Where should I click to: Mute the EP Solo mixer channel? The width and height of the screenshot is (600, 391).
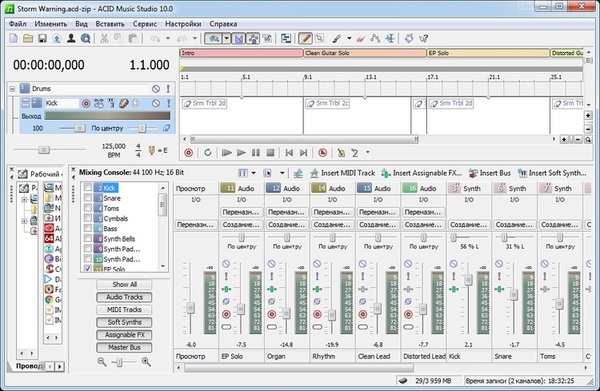point(226,264)
